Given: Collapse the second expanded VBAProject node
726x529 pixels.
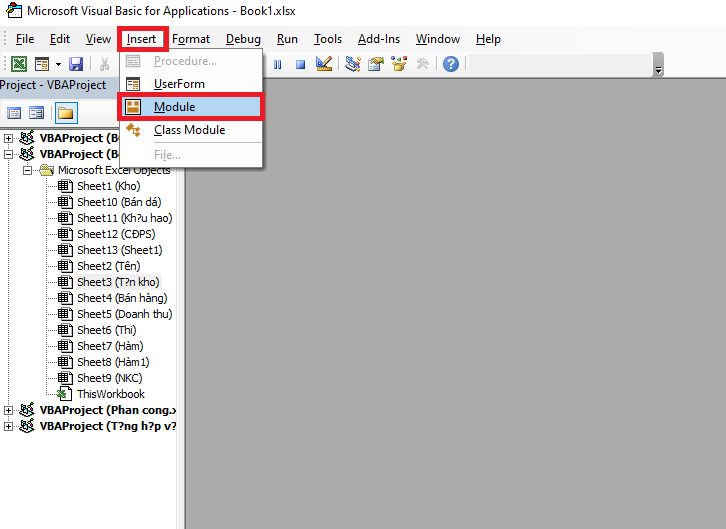Looking at the screenshot, I should (8, 154).
